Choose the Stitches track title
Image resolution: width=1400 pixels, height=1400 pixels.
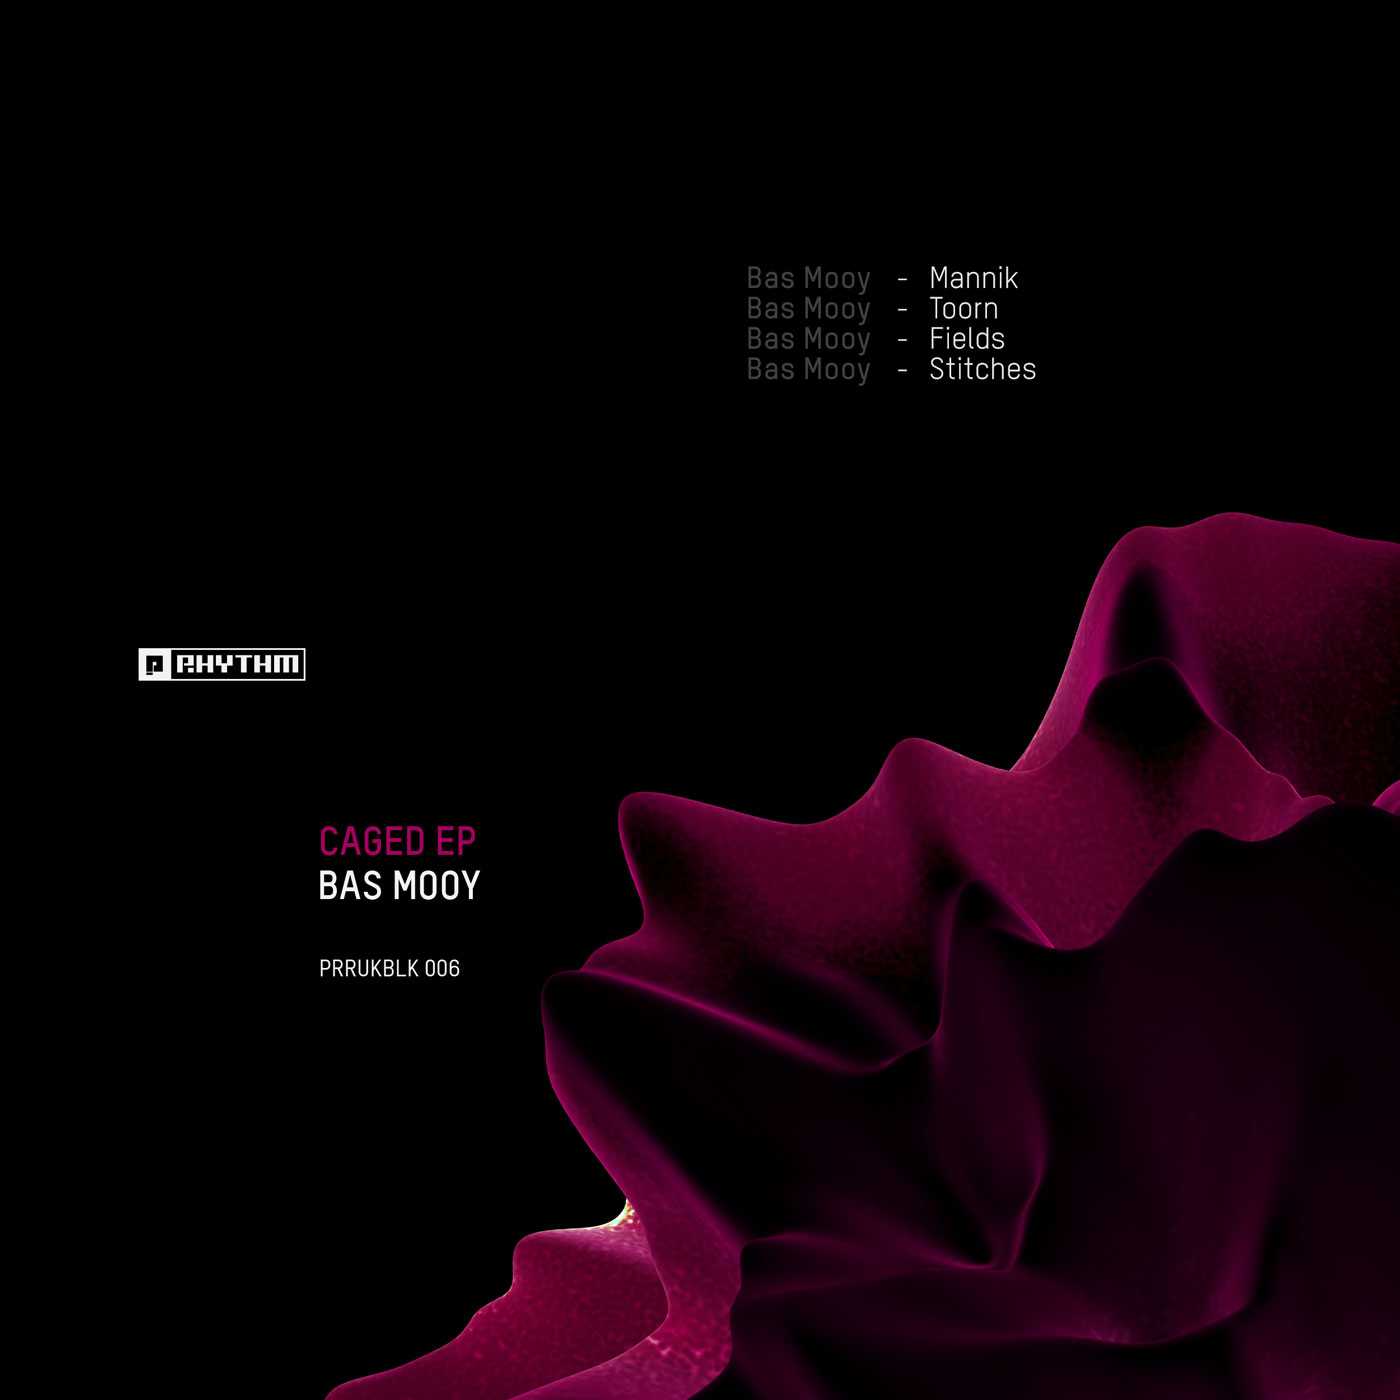point(982,369)
